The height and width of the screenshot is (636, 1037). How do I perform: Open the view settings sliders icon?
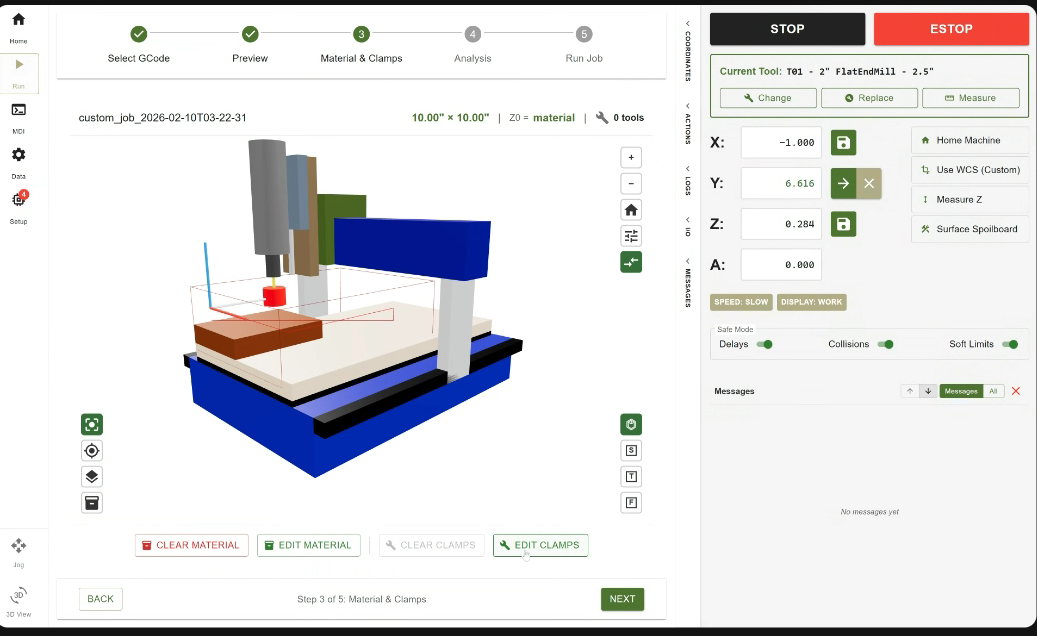pos(631,236)
